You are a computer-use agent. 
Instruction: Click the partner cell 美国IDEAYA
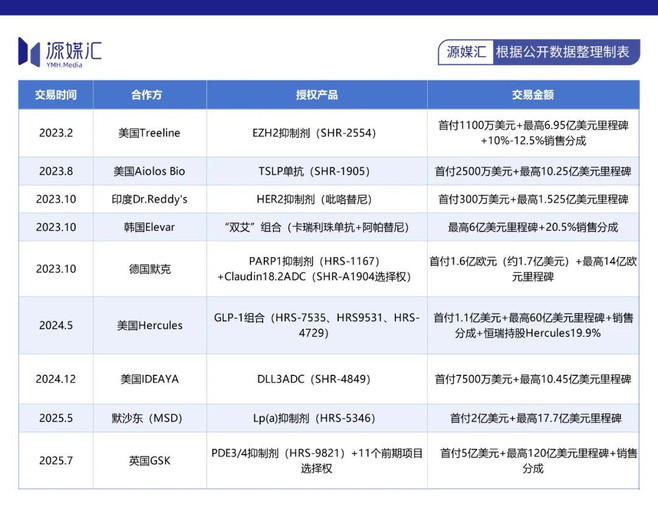[149, 379]
